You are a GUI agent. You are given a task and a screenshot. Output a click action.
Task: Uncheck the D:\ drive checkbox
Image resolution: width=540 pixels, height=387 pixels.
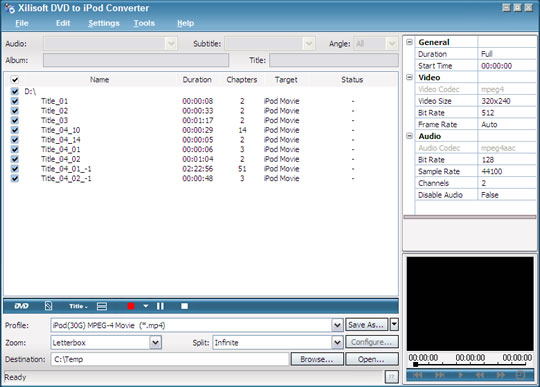(x=14, y=92)
